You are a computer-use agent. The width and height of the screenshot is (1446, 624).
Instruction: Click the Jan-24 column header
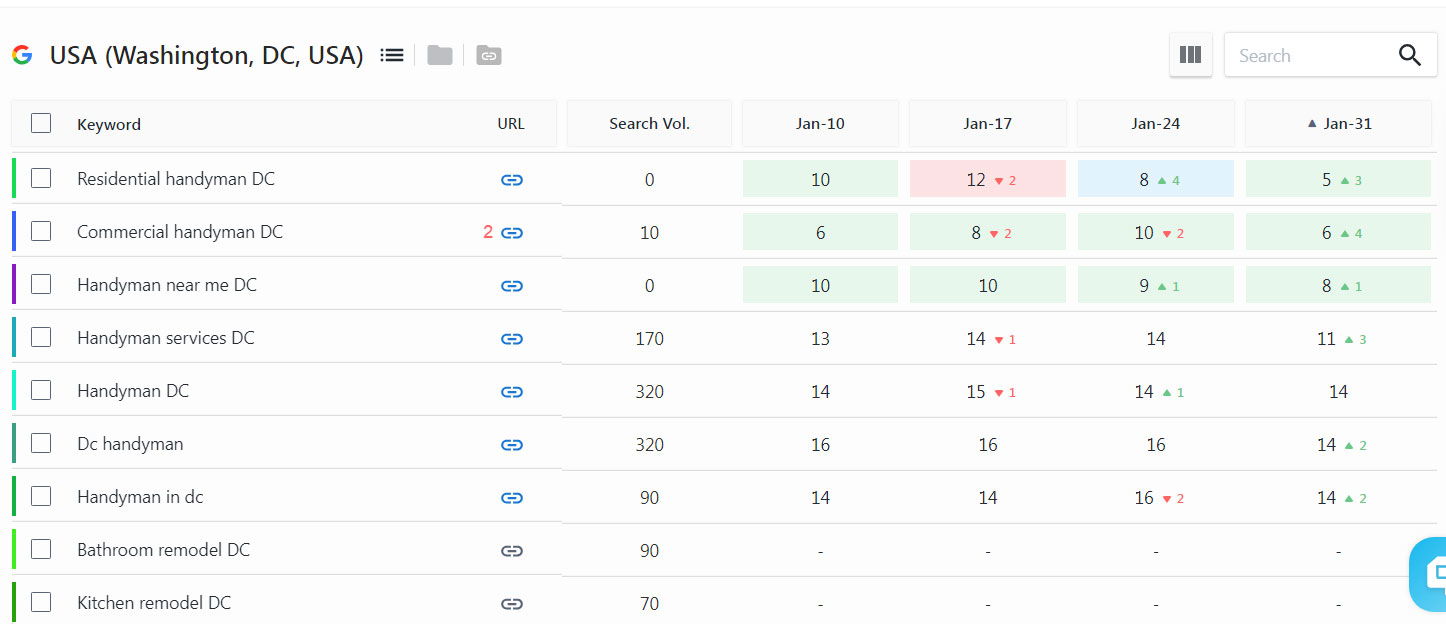pyautogui.click(x=1155, y=124)
